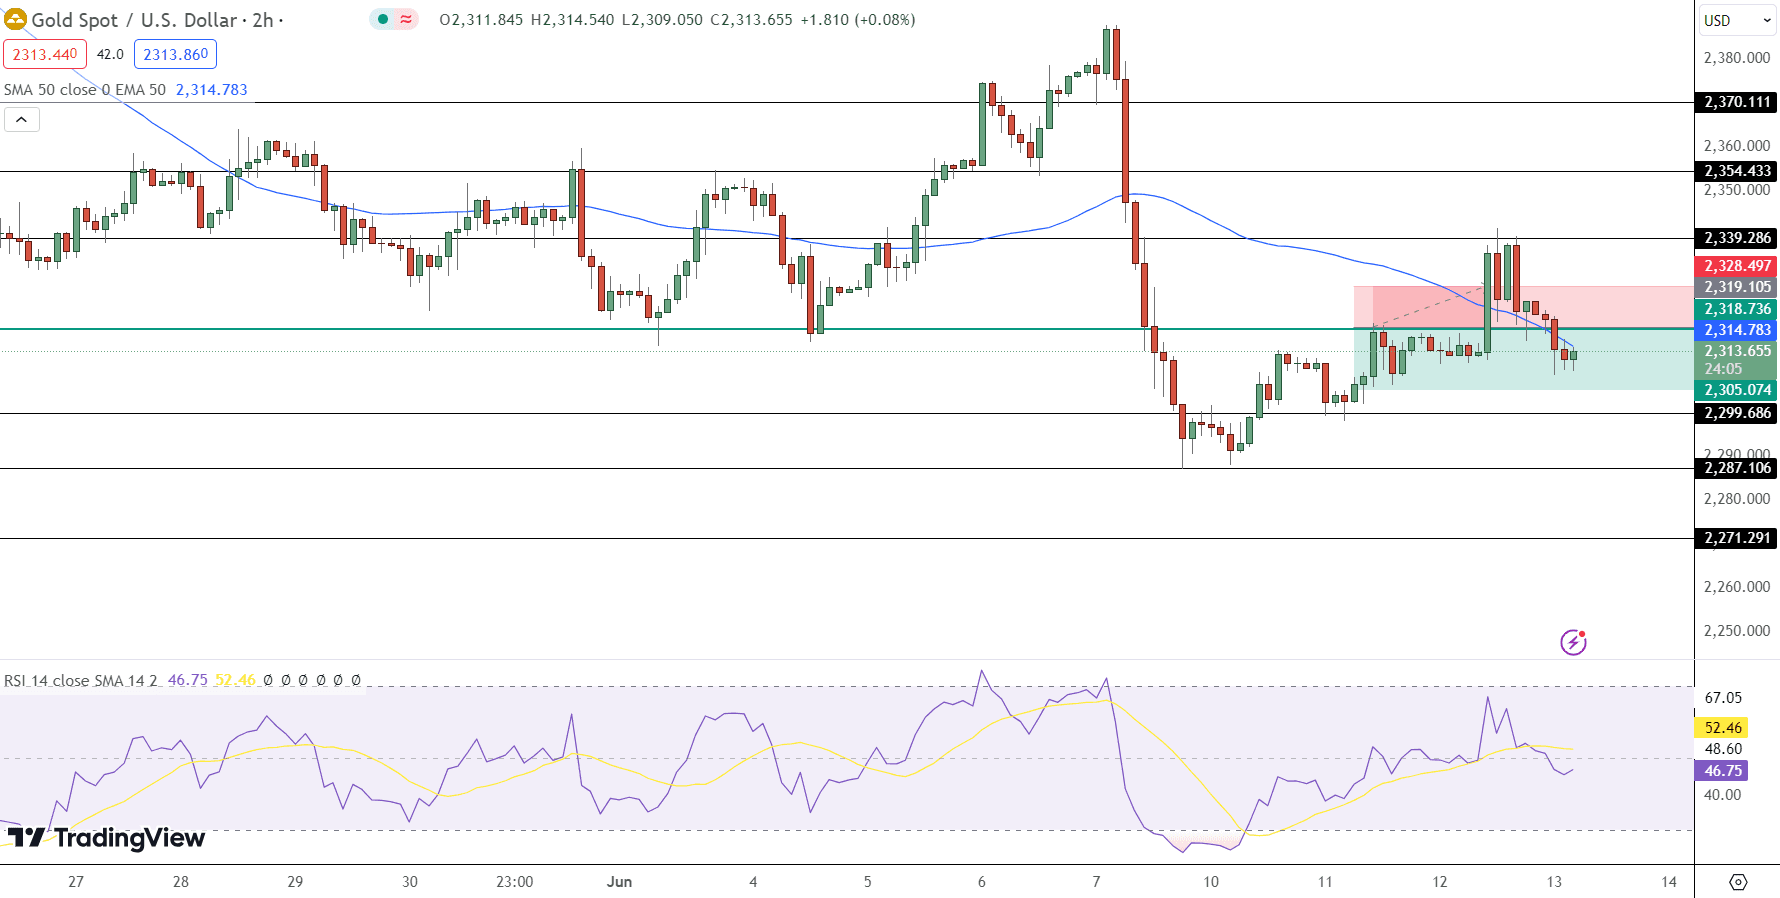Click the countdown timer 24:05 label
Viewport: 1780px width, 898px height.
pos(1723,369)
